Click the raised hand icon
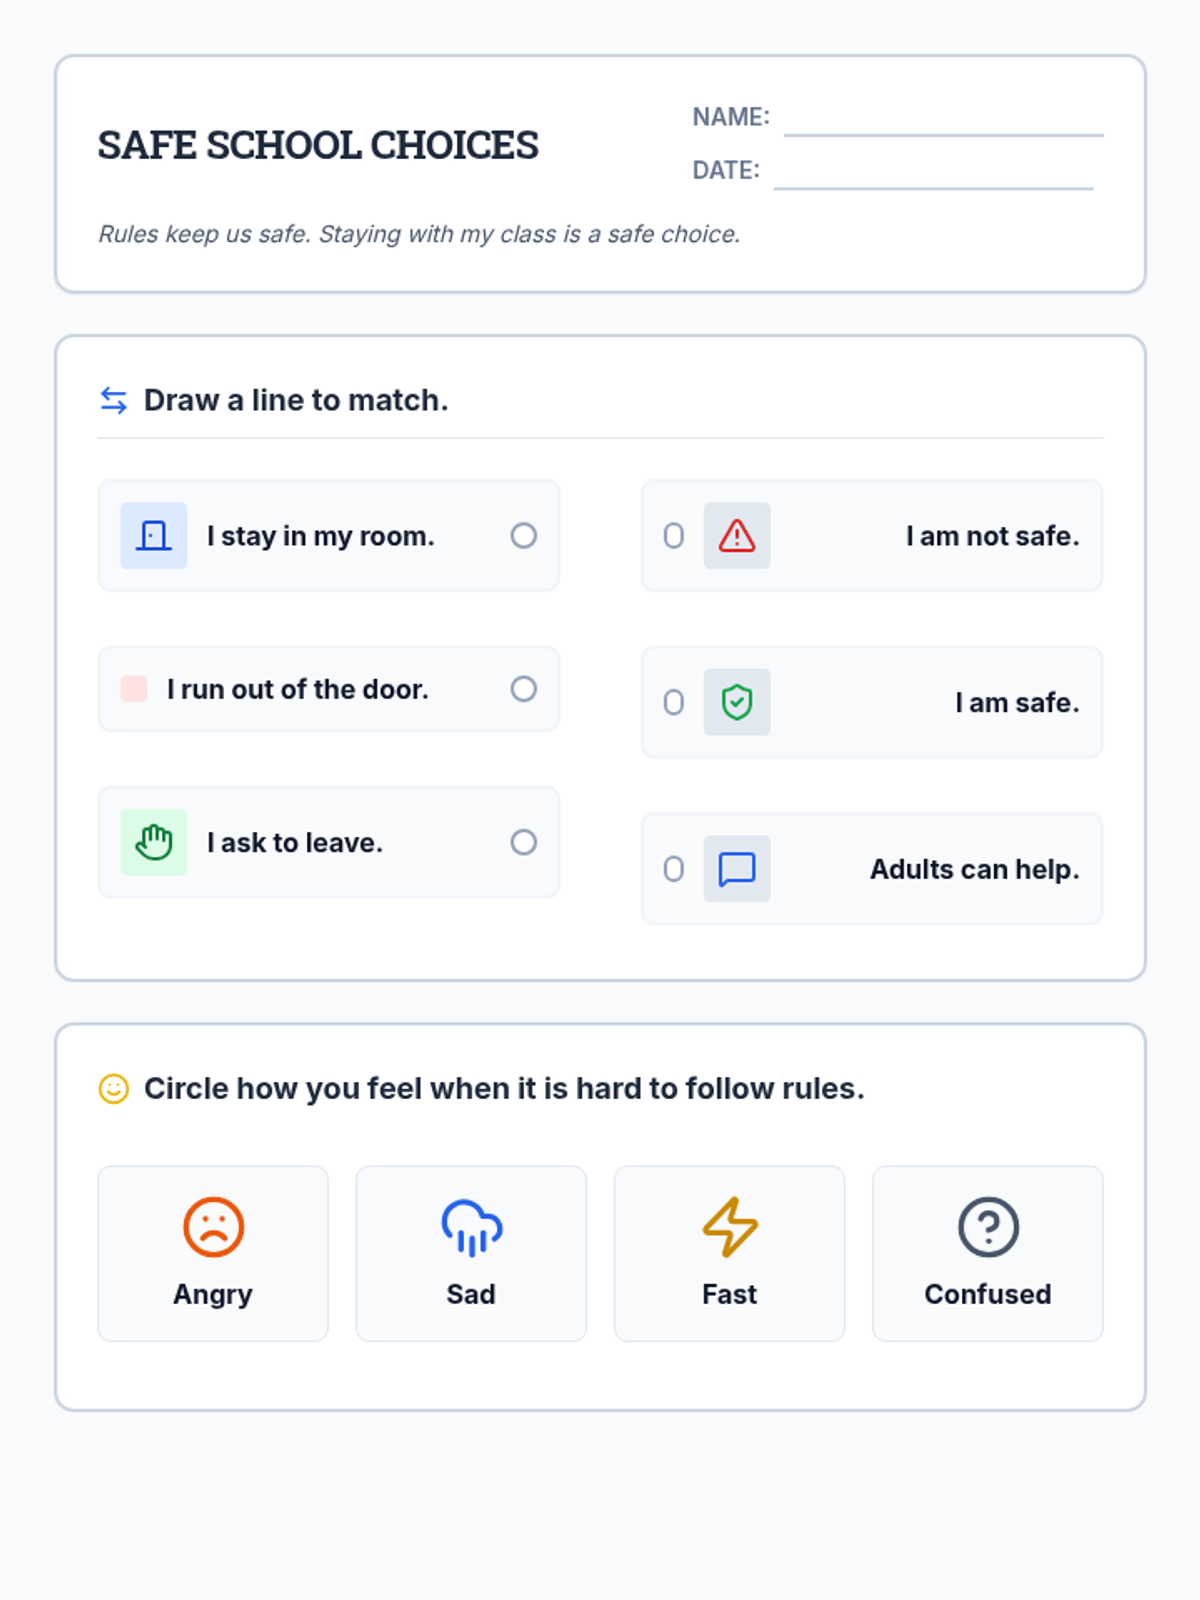The width and height of the screenshot is (1200, 1600). (153, 842)
